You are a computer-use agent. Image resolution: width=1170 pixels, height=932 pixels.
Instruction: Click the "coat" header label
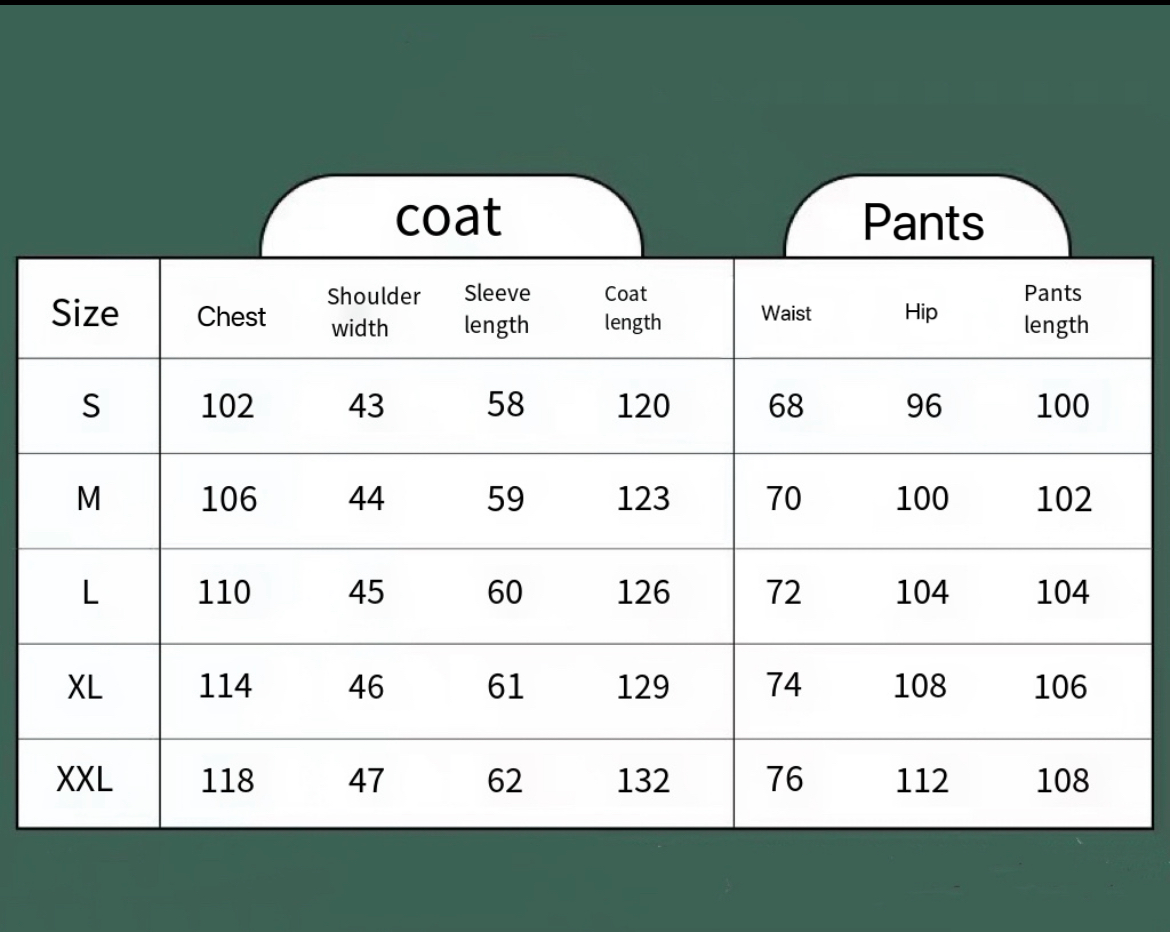[448, 217]
